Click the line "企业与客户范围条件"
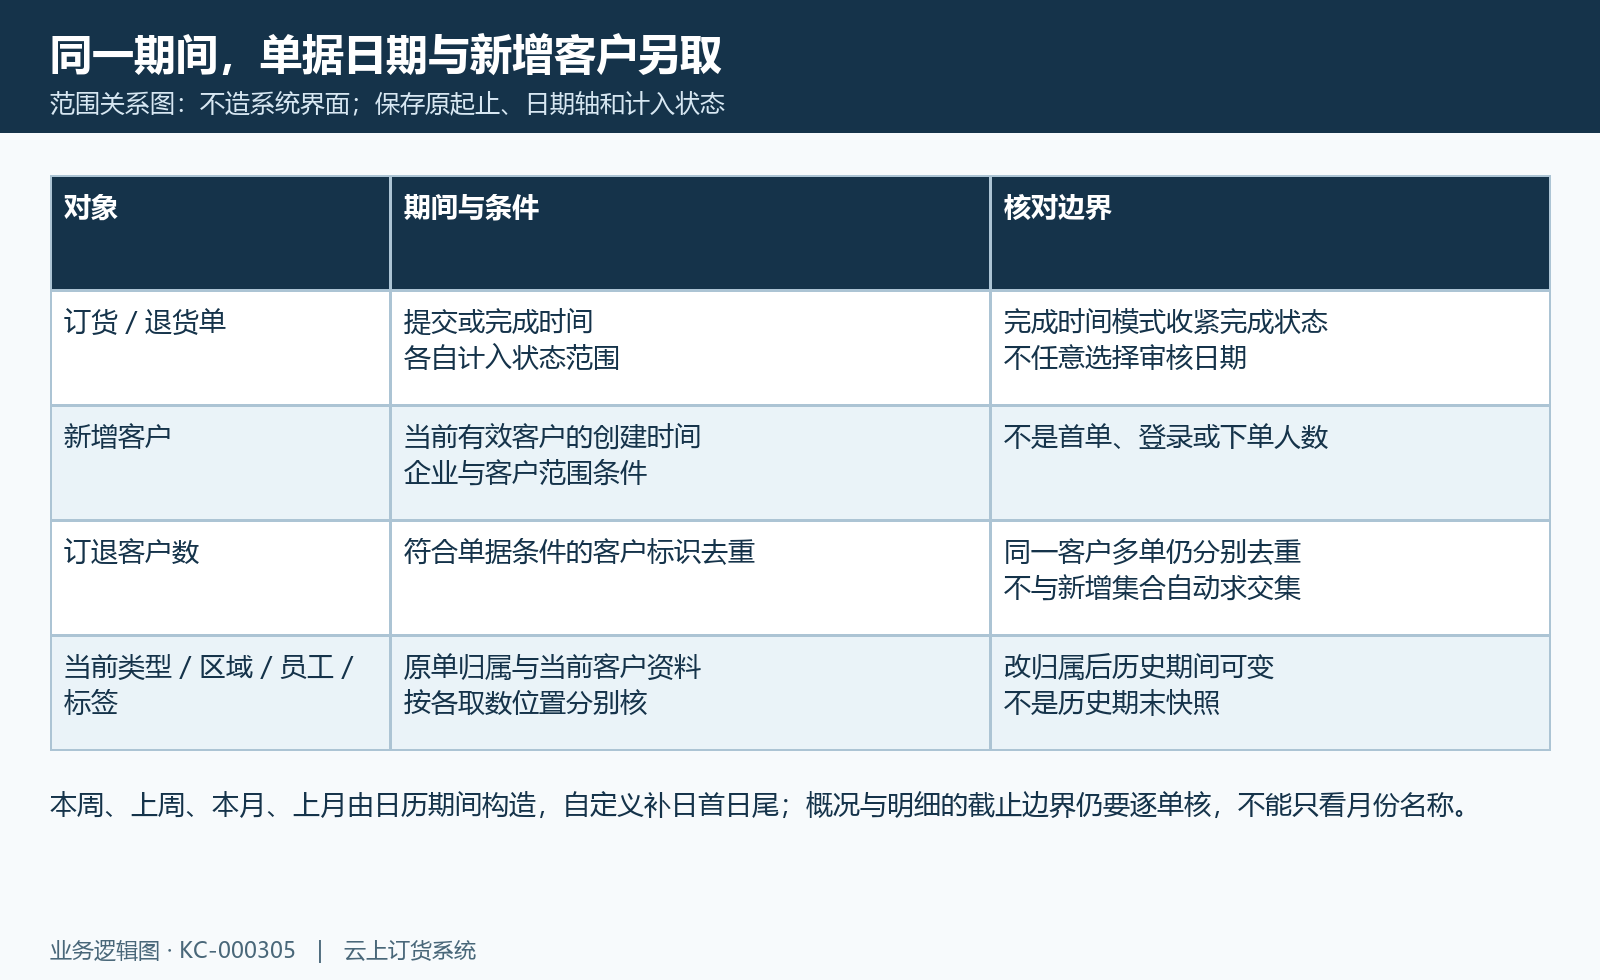 click(525, 473)
